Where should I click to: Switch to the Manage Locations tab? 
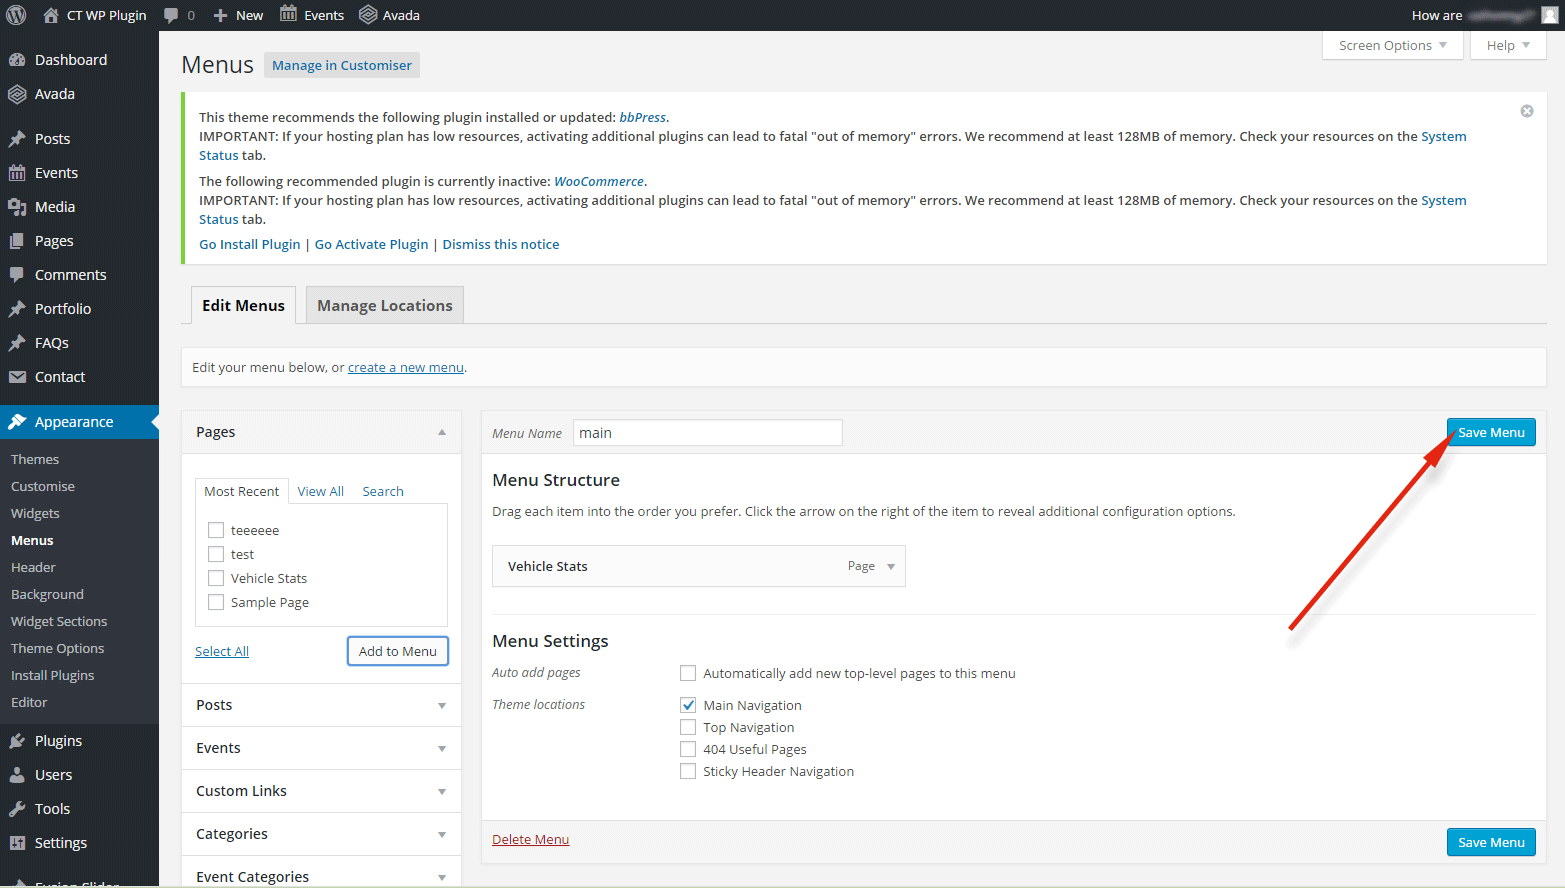(x=384, y=306)
